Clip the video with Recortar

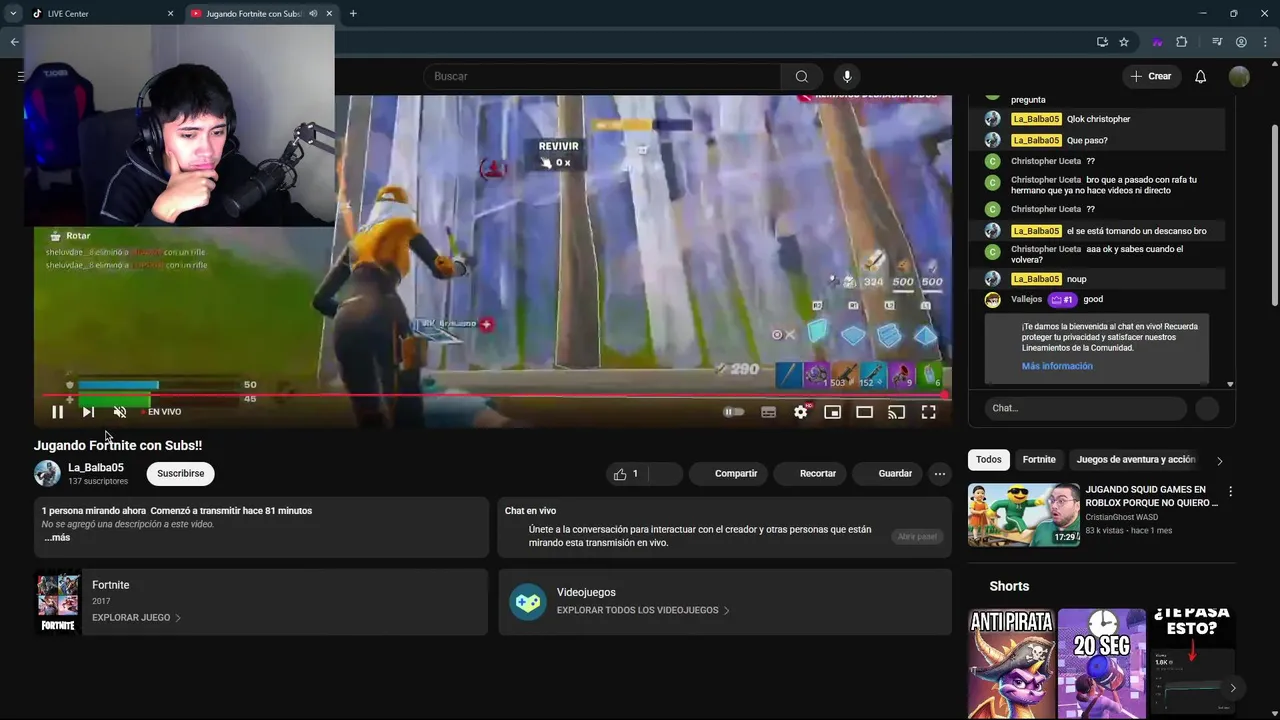pyautogui.click(x=809, y=474)
